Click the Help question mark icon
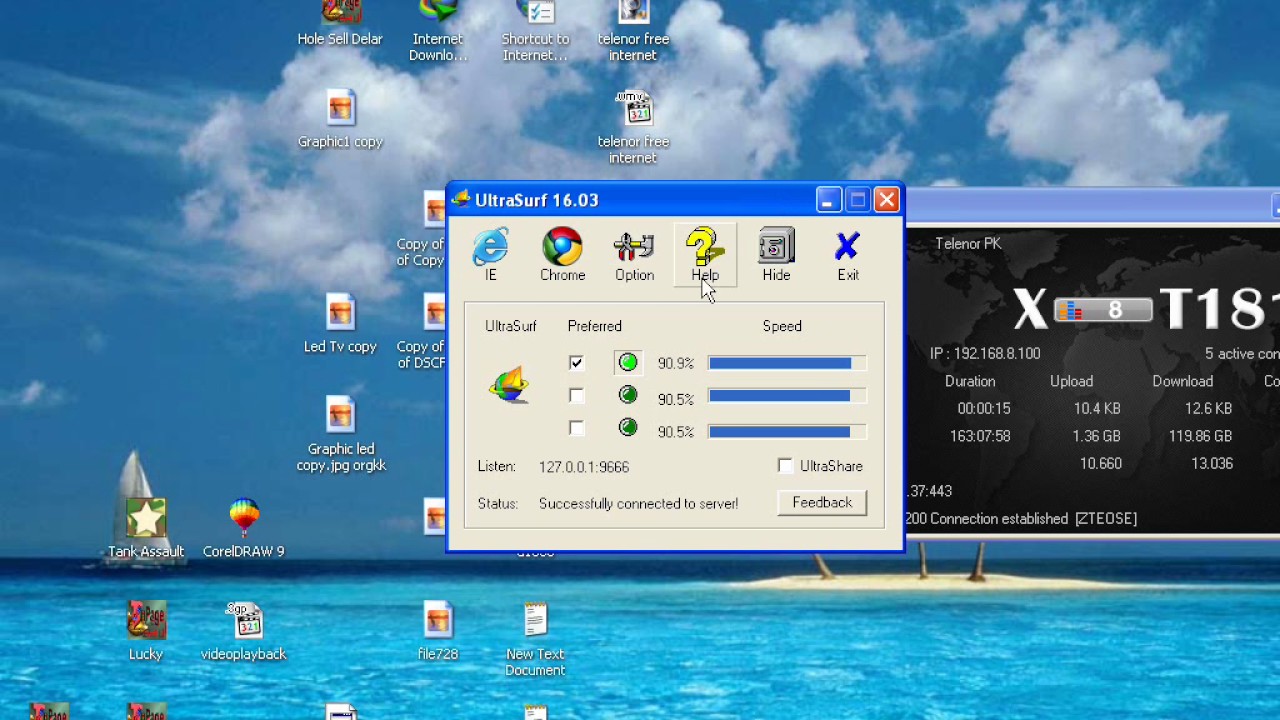 coord(704,246)
